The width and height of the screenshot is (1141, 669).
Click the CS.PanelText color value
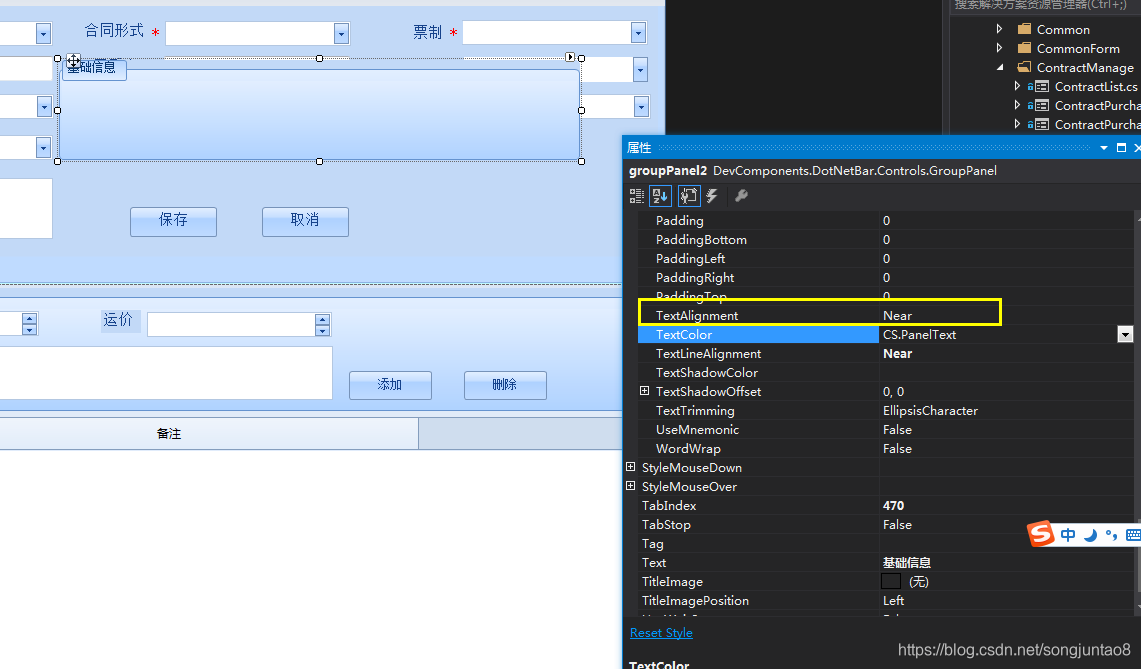[919, 334]
